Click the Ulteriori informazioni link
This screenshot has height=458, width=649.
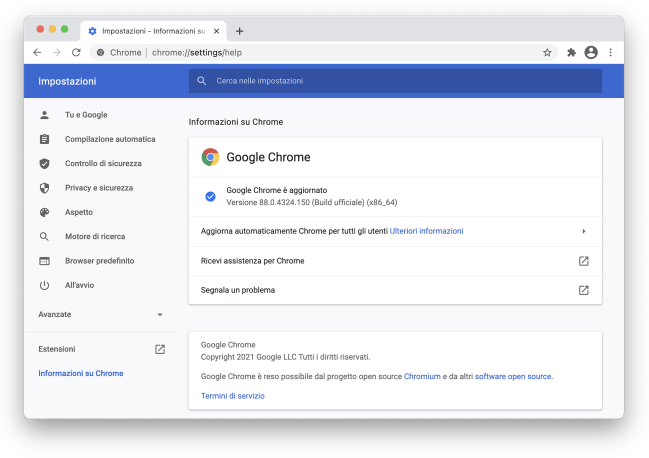(x=426, y=231)
